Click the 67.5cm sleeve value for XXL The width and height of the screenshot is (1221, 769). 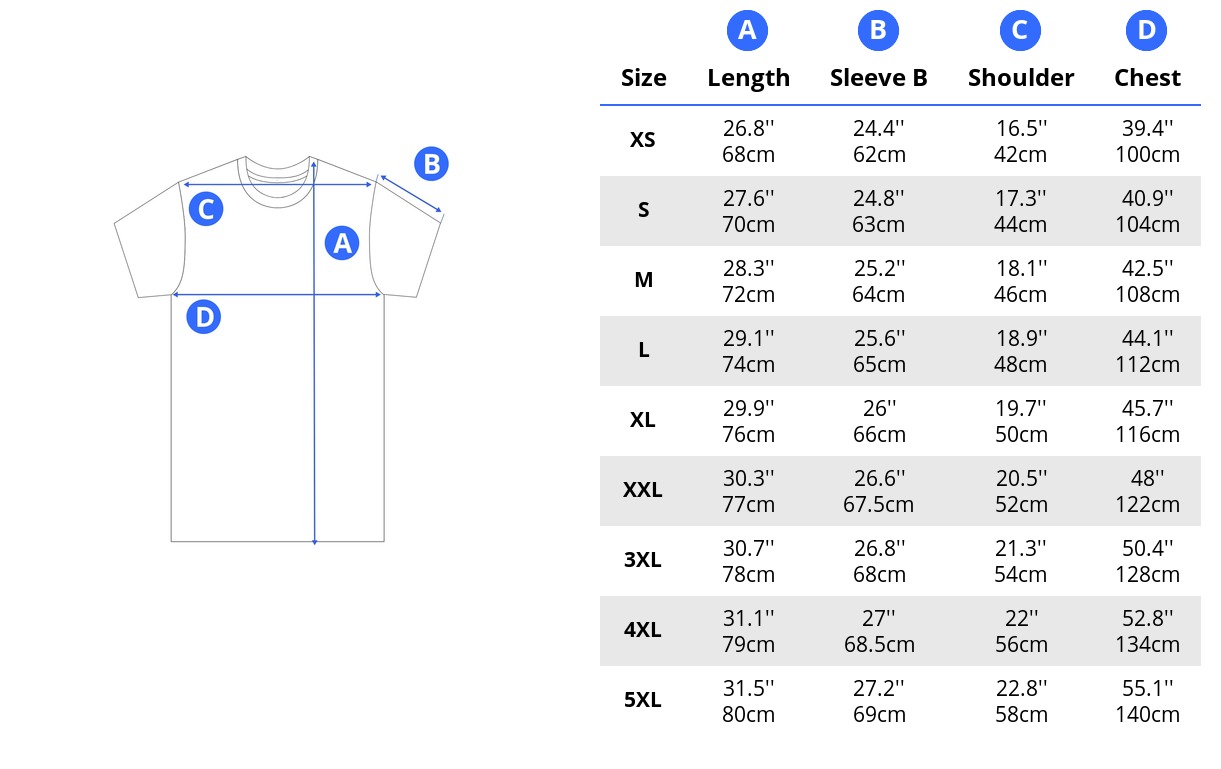878,504
